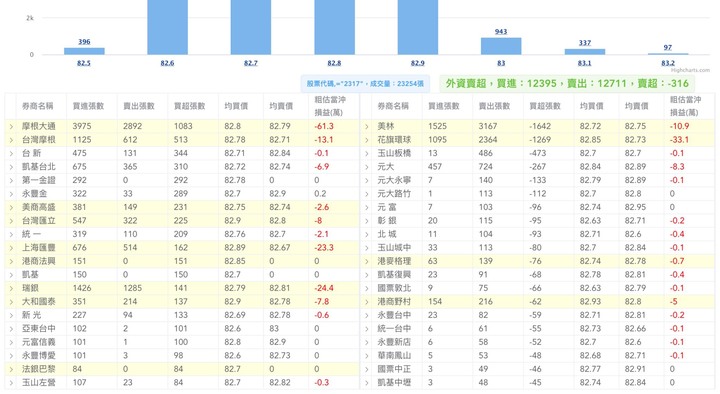Click the 1426 buy volume cell

click(x=82, y=288)
